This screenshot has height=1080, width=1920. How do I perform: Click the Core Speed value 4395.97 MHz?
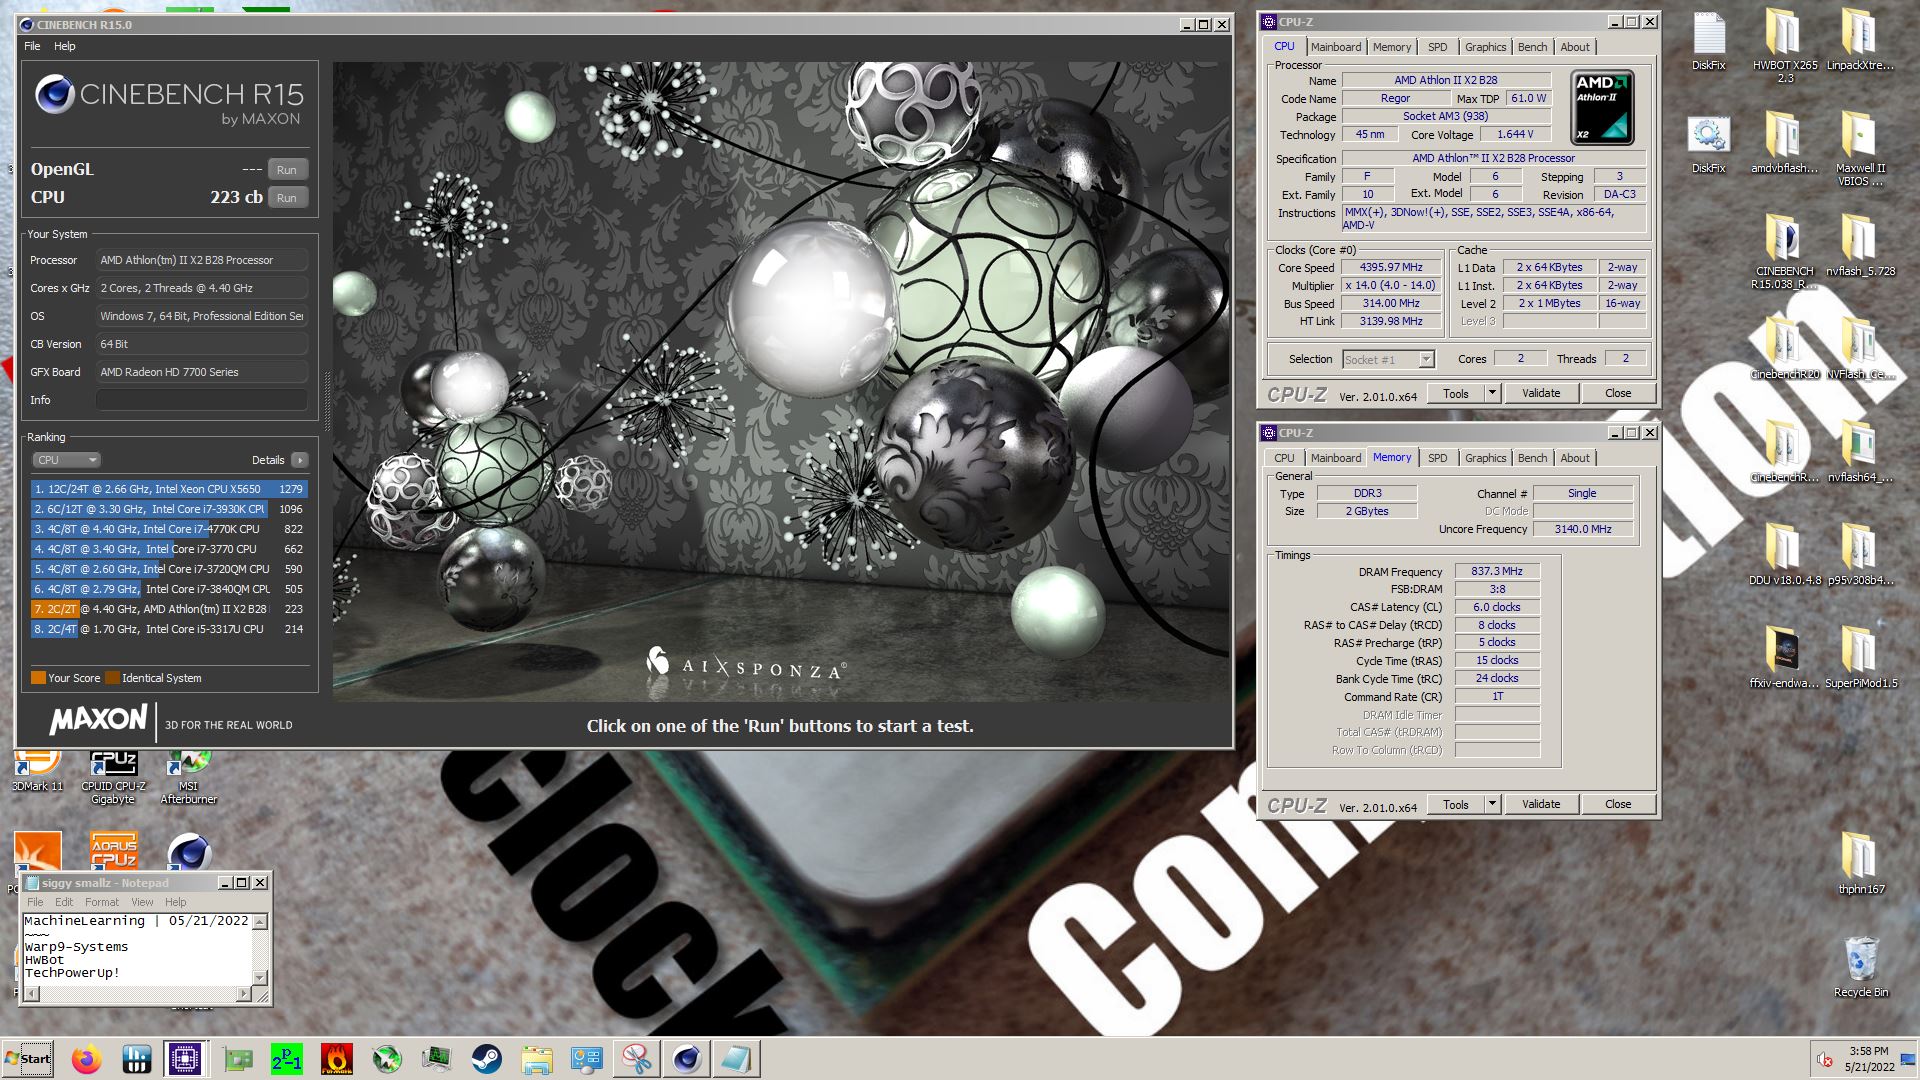1391,267
